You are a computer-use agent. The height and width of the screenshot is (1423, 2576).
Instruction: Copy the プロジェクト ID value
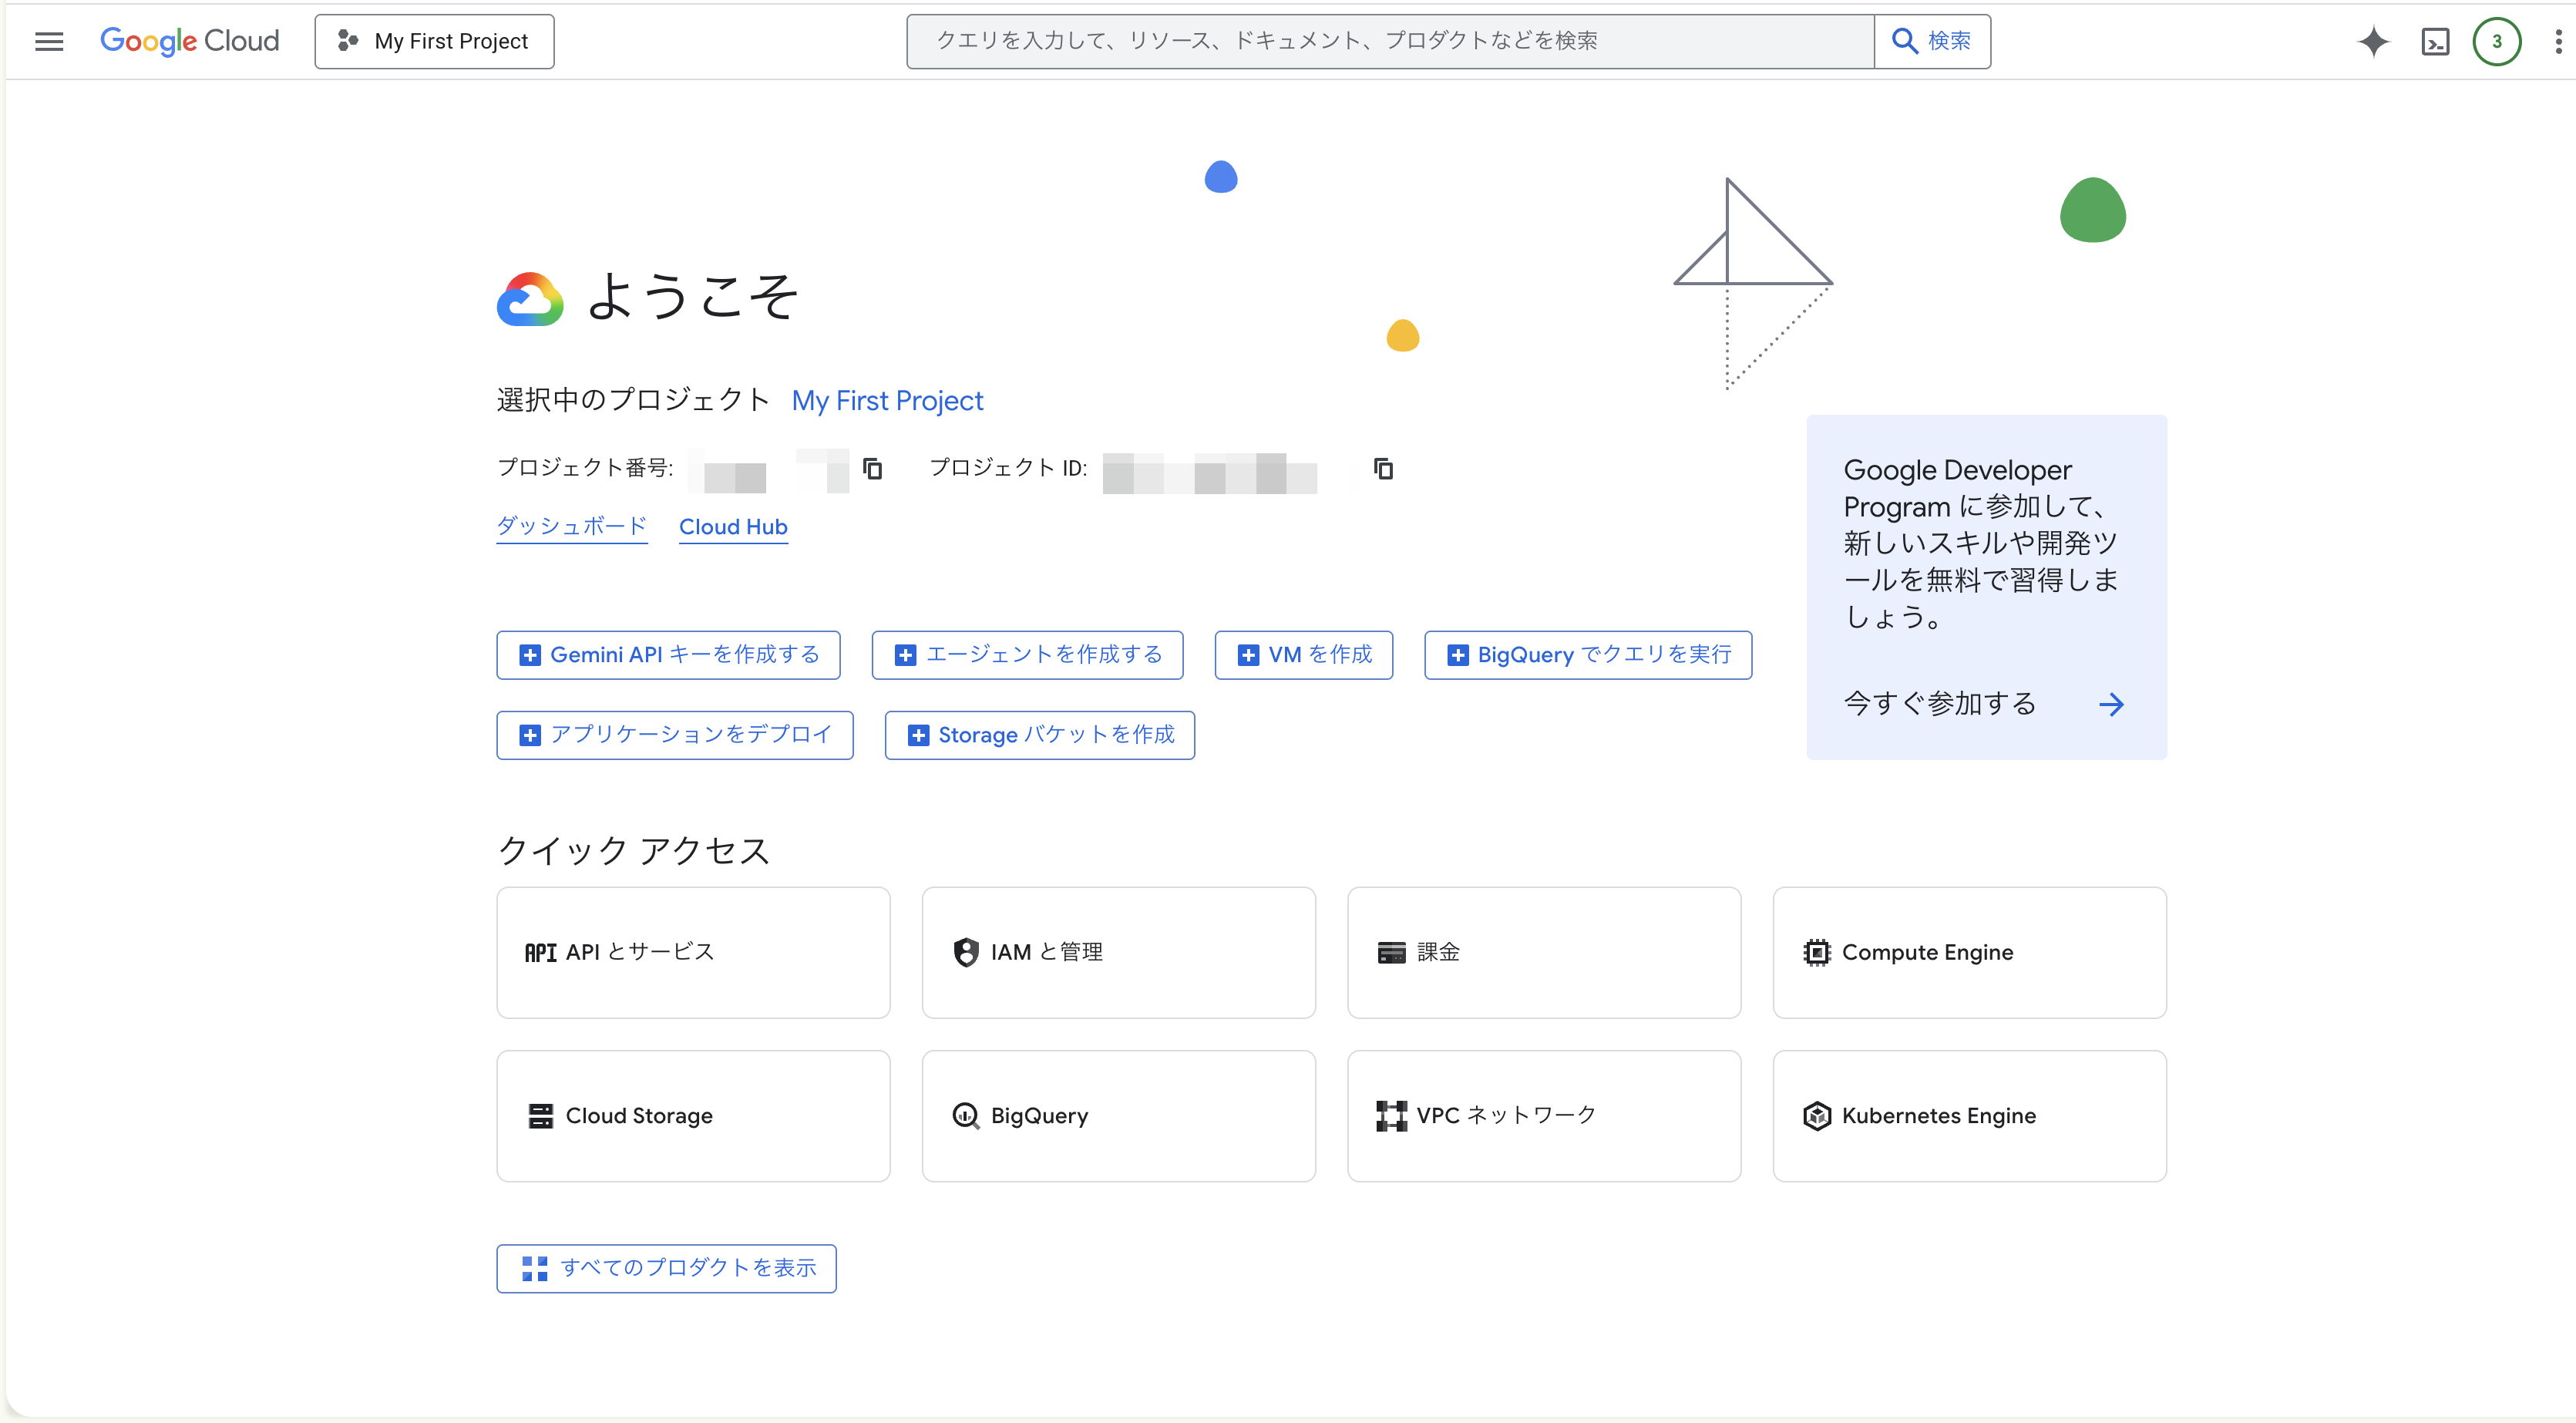point(1383,468)
